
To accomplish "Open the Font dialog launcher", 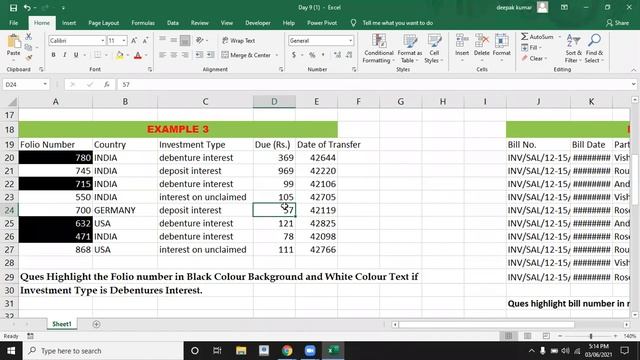I will click(x=150, y=69).
